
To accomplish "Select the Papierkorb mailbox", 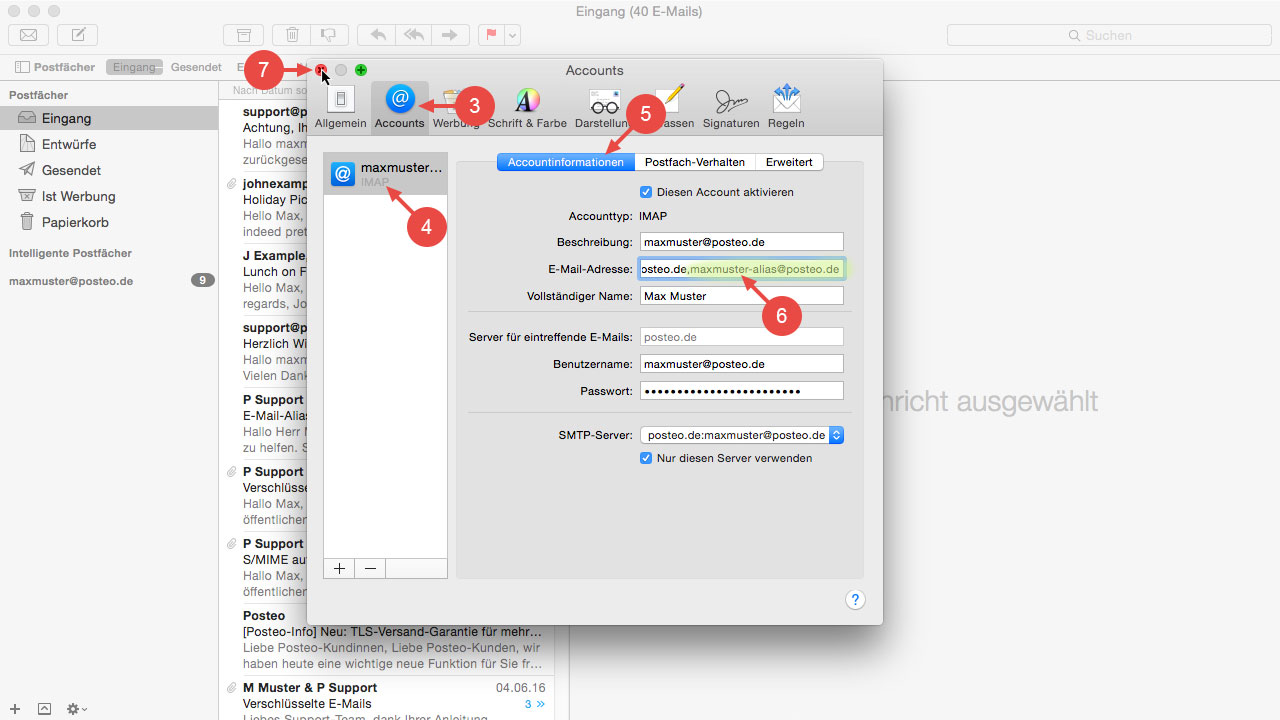I will coord(75,222).
